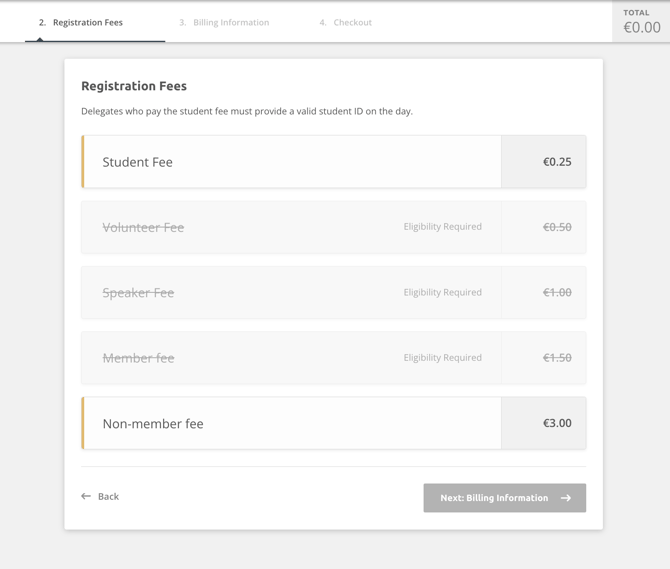Click the struck-through Member fee row
The height and width of the screenshot is (569, 670).
coord(334,358)
